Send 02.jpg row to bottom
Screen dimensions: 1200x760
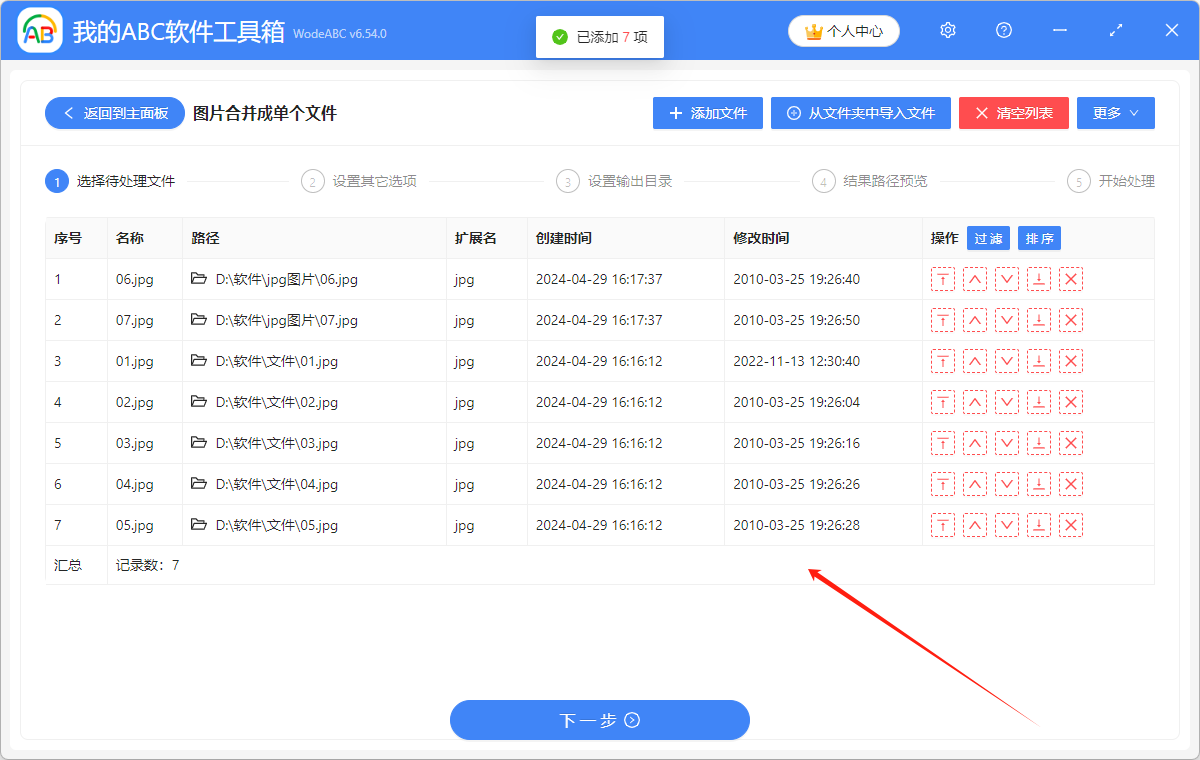(x=1039, y=403)
